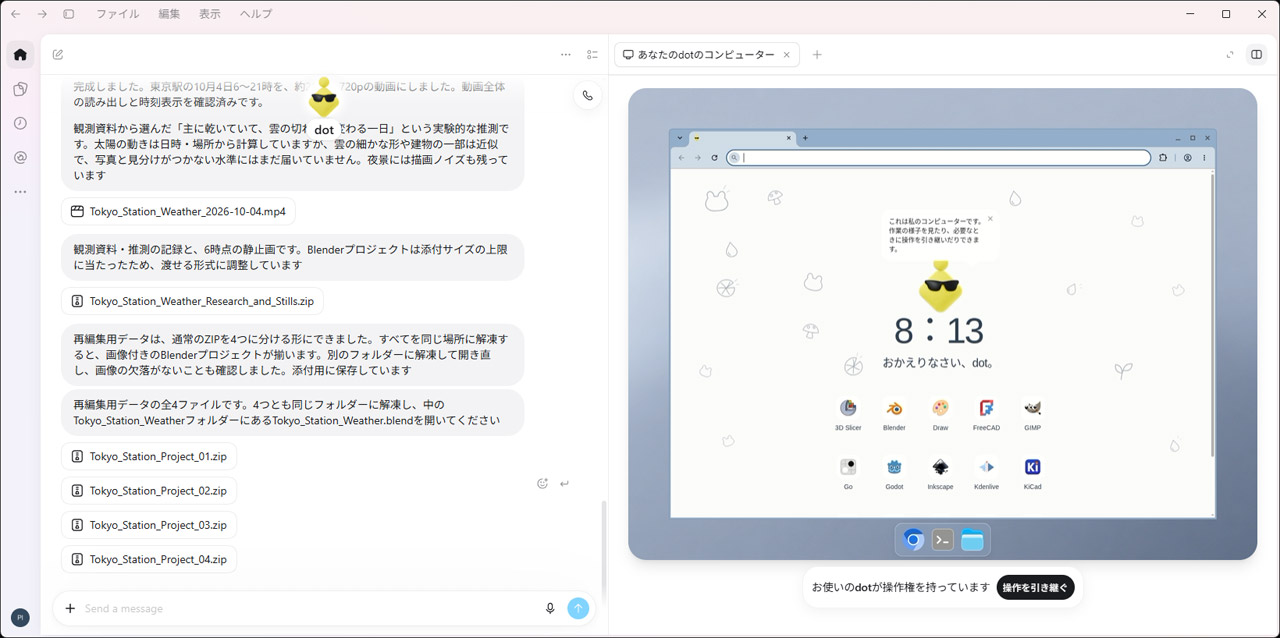Open the Tokyo_Station_Weather_2026-10-04.mp4 attachment
This screenshot has width=1280, height=638.
click(178, 212)
